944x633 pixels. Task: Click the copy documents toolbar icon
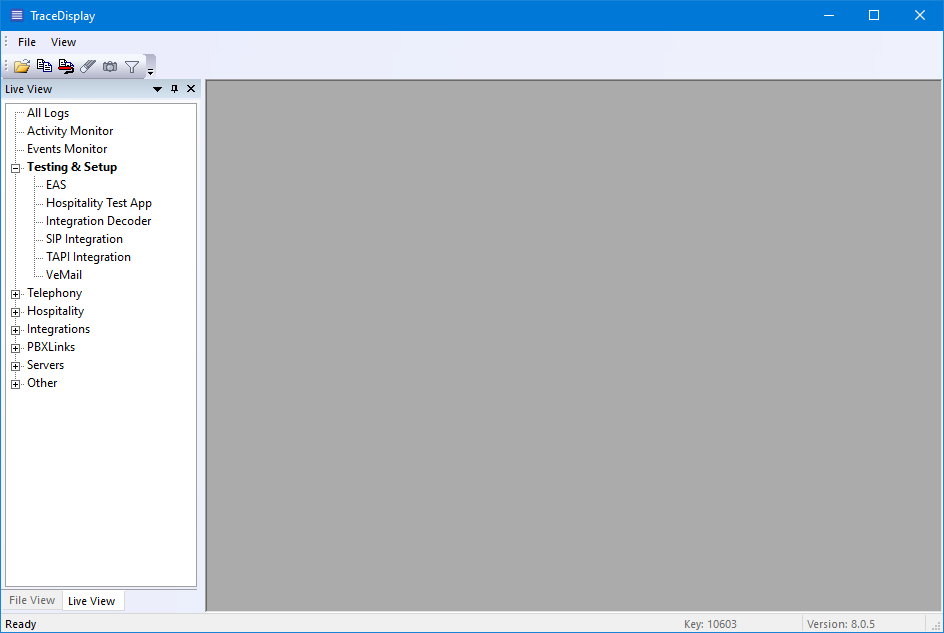(44, 66)
